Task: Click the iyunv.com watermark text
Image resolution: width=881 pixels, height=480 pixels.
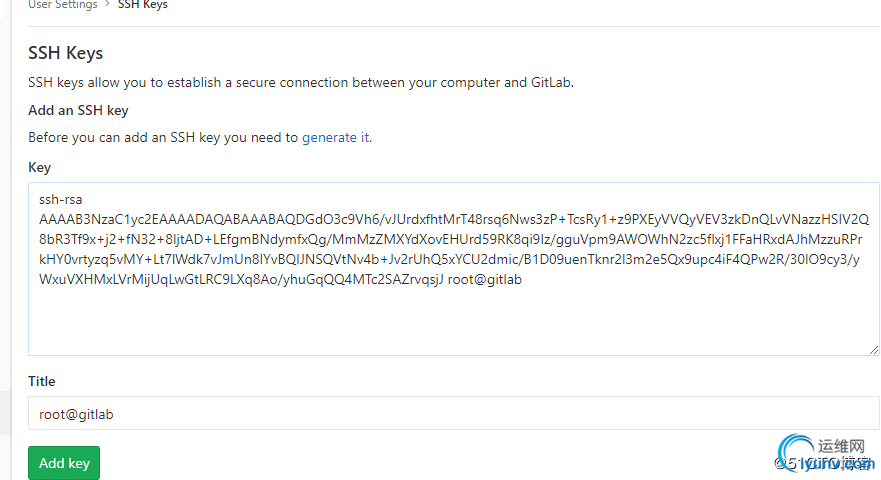Action: (836, 464)
